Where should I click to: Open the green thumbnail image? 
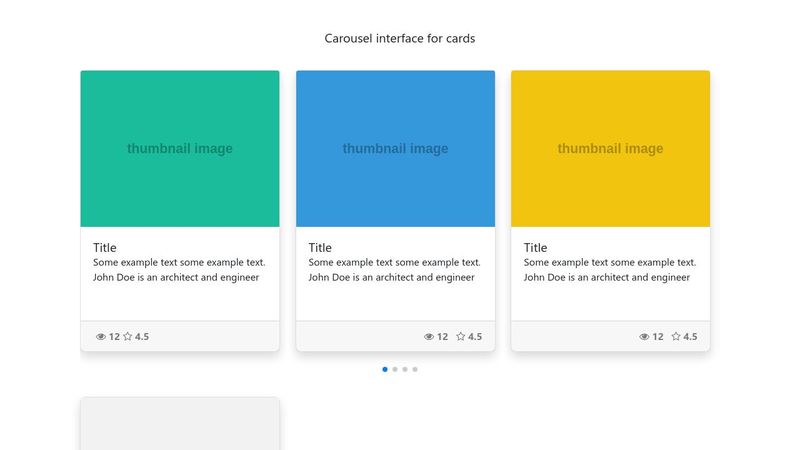pyautogui.click(x=180, y=148)
